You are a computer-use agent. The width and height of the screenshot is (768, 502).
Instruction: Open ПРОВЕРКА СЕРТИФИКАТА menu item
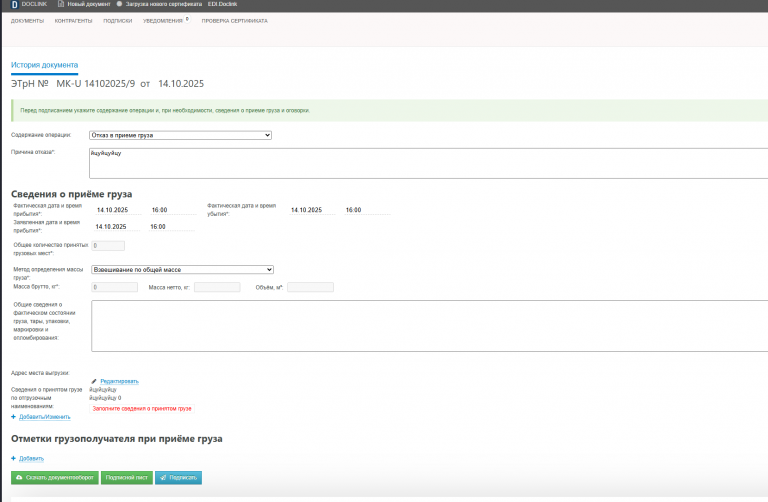[235, 21]
